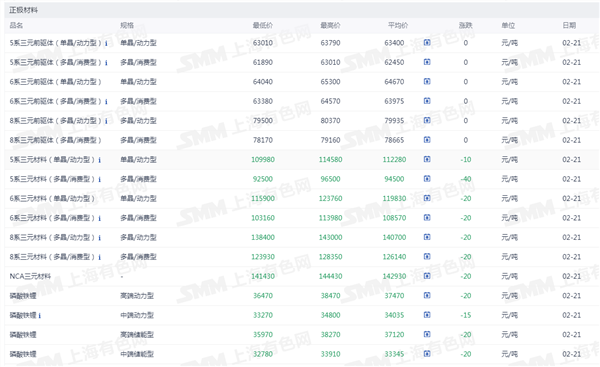
Task: Click info icon beside 5系三元前驱体（单晶/动力型）
Action: pos(106,43)
